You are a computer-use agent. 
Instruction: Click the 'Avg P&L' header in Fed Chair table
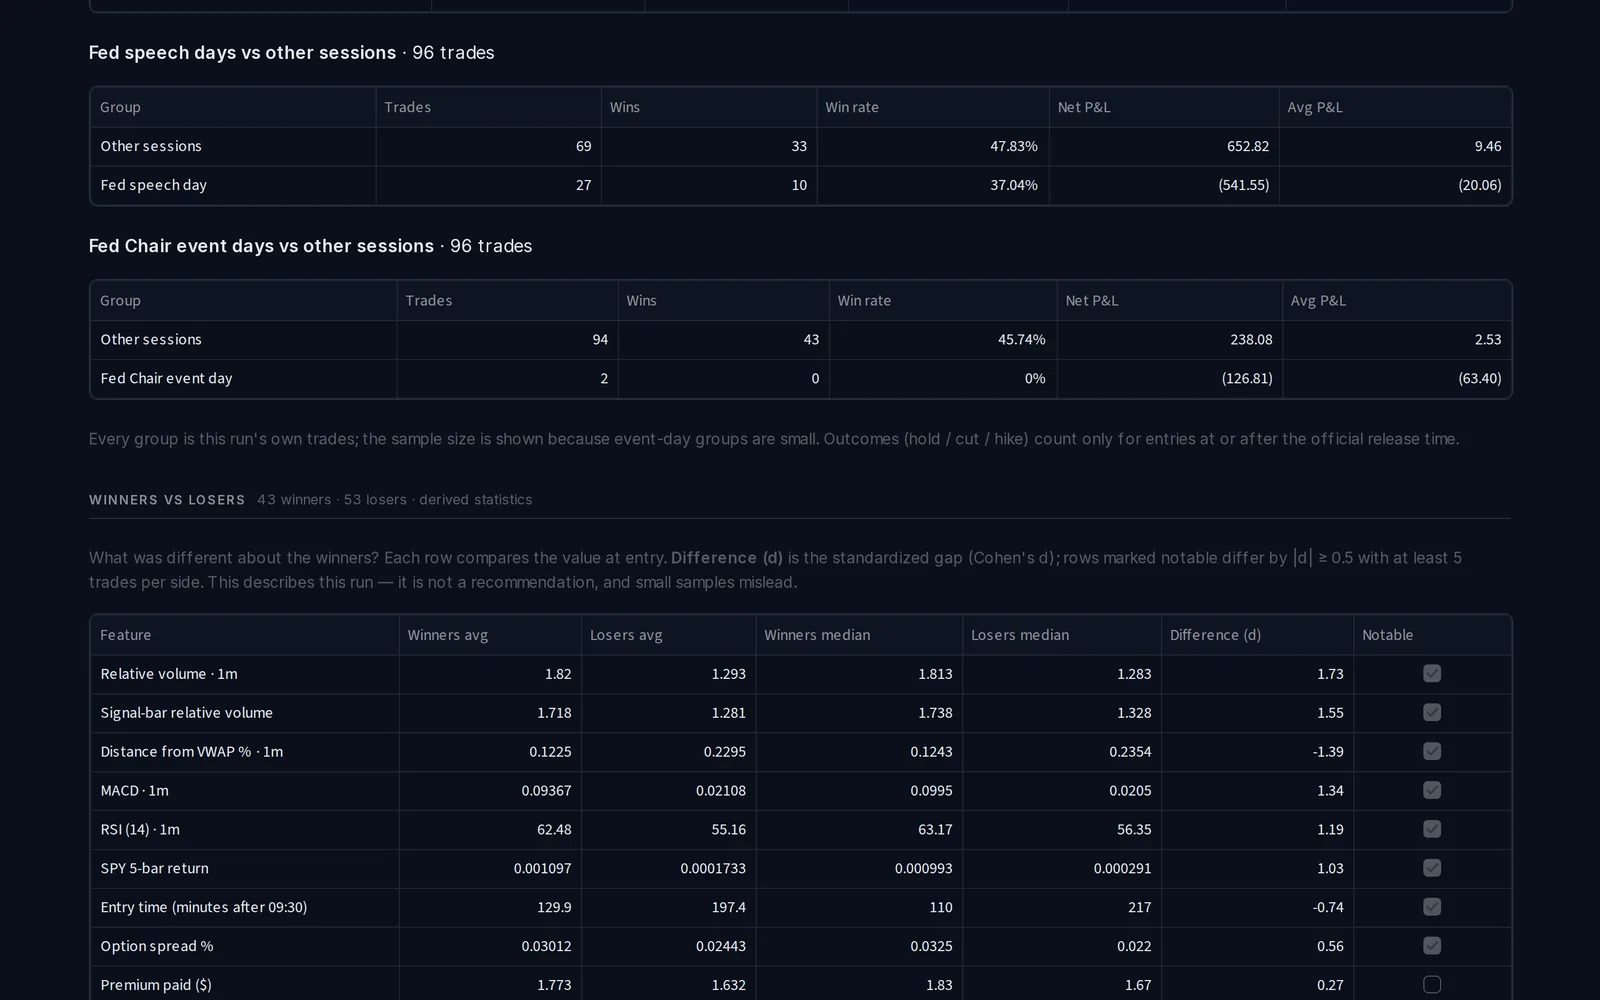[1318, 300]
